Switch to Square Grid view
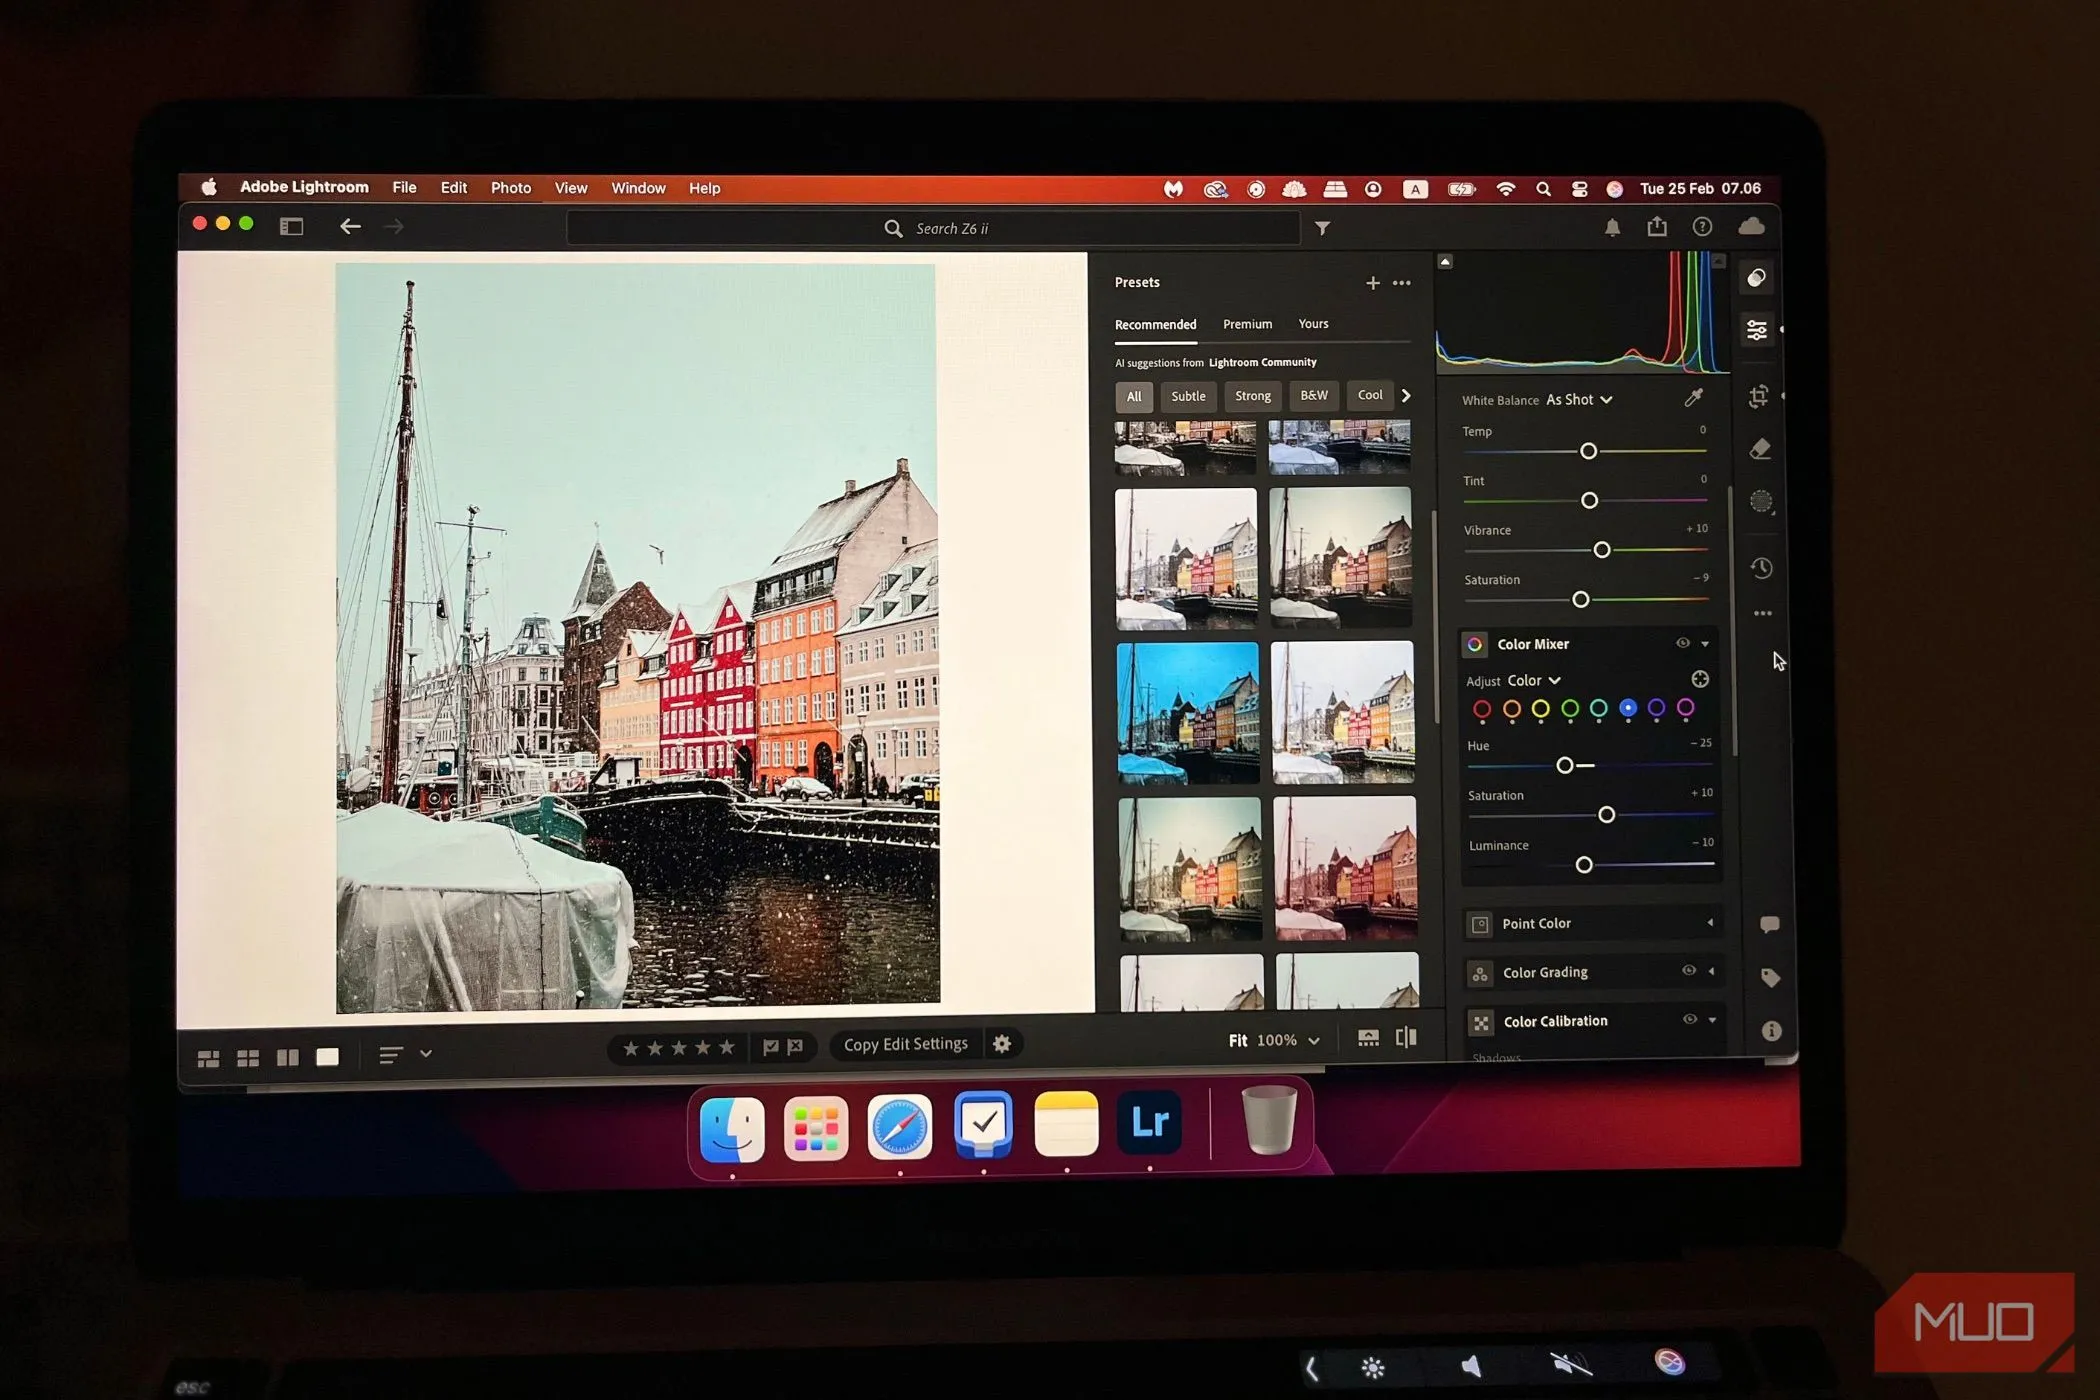The image size is (2100, 1400). (247, 1058)
